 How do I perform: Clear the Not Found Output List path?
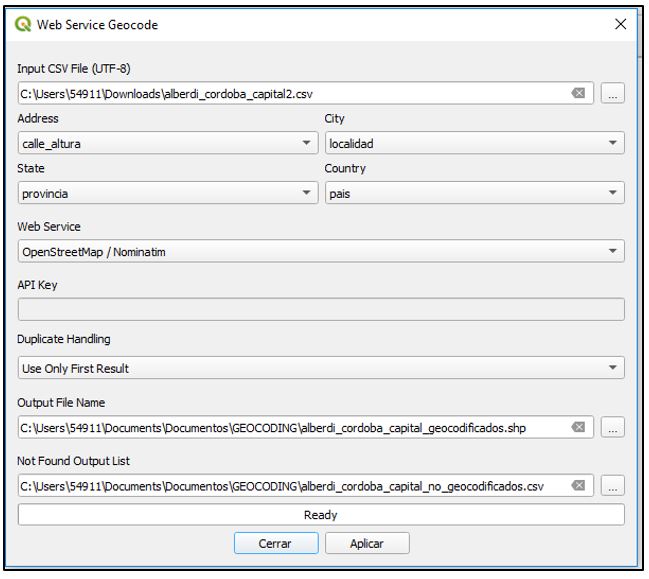point(578,485)
